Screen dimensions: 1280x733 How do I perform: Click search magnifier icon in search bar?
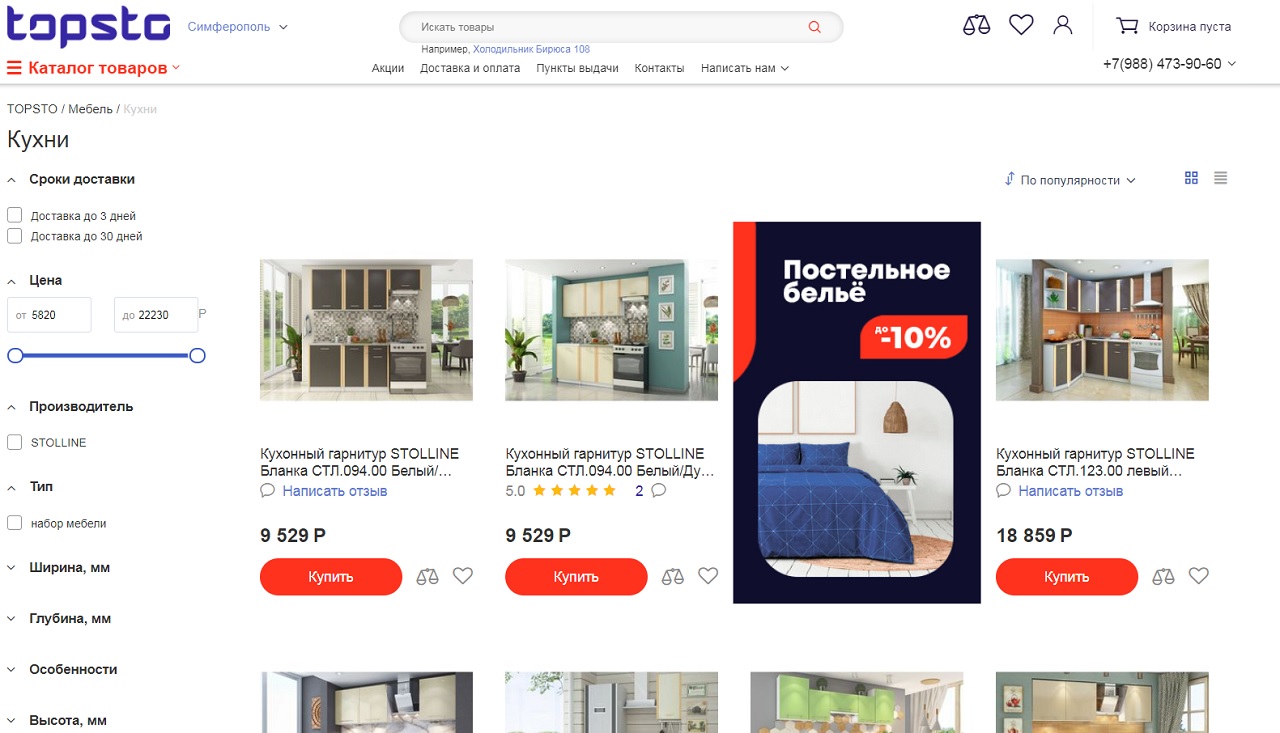point(814,27)
